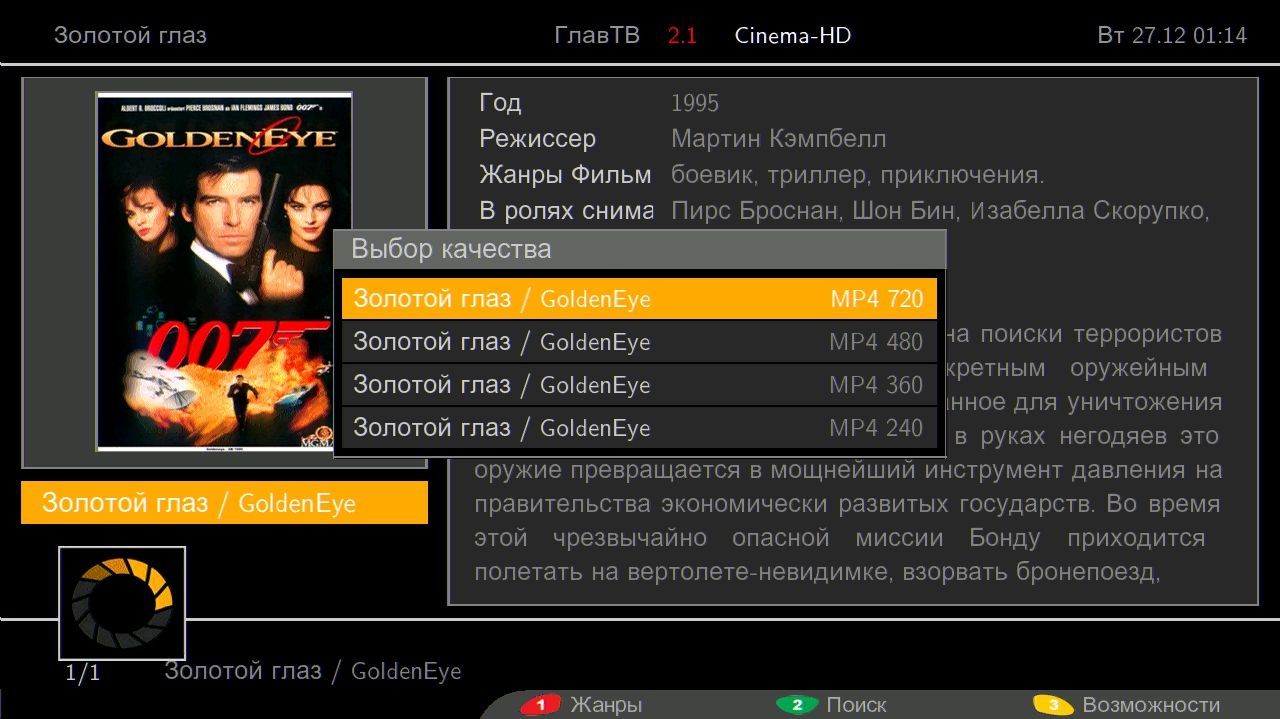The width and height of the screenshot is (1280, 719).
Task: Click description line starting этой чрезвычайно опасной
Action: [x=840, y=538]
